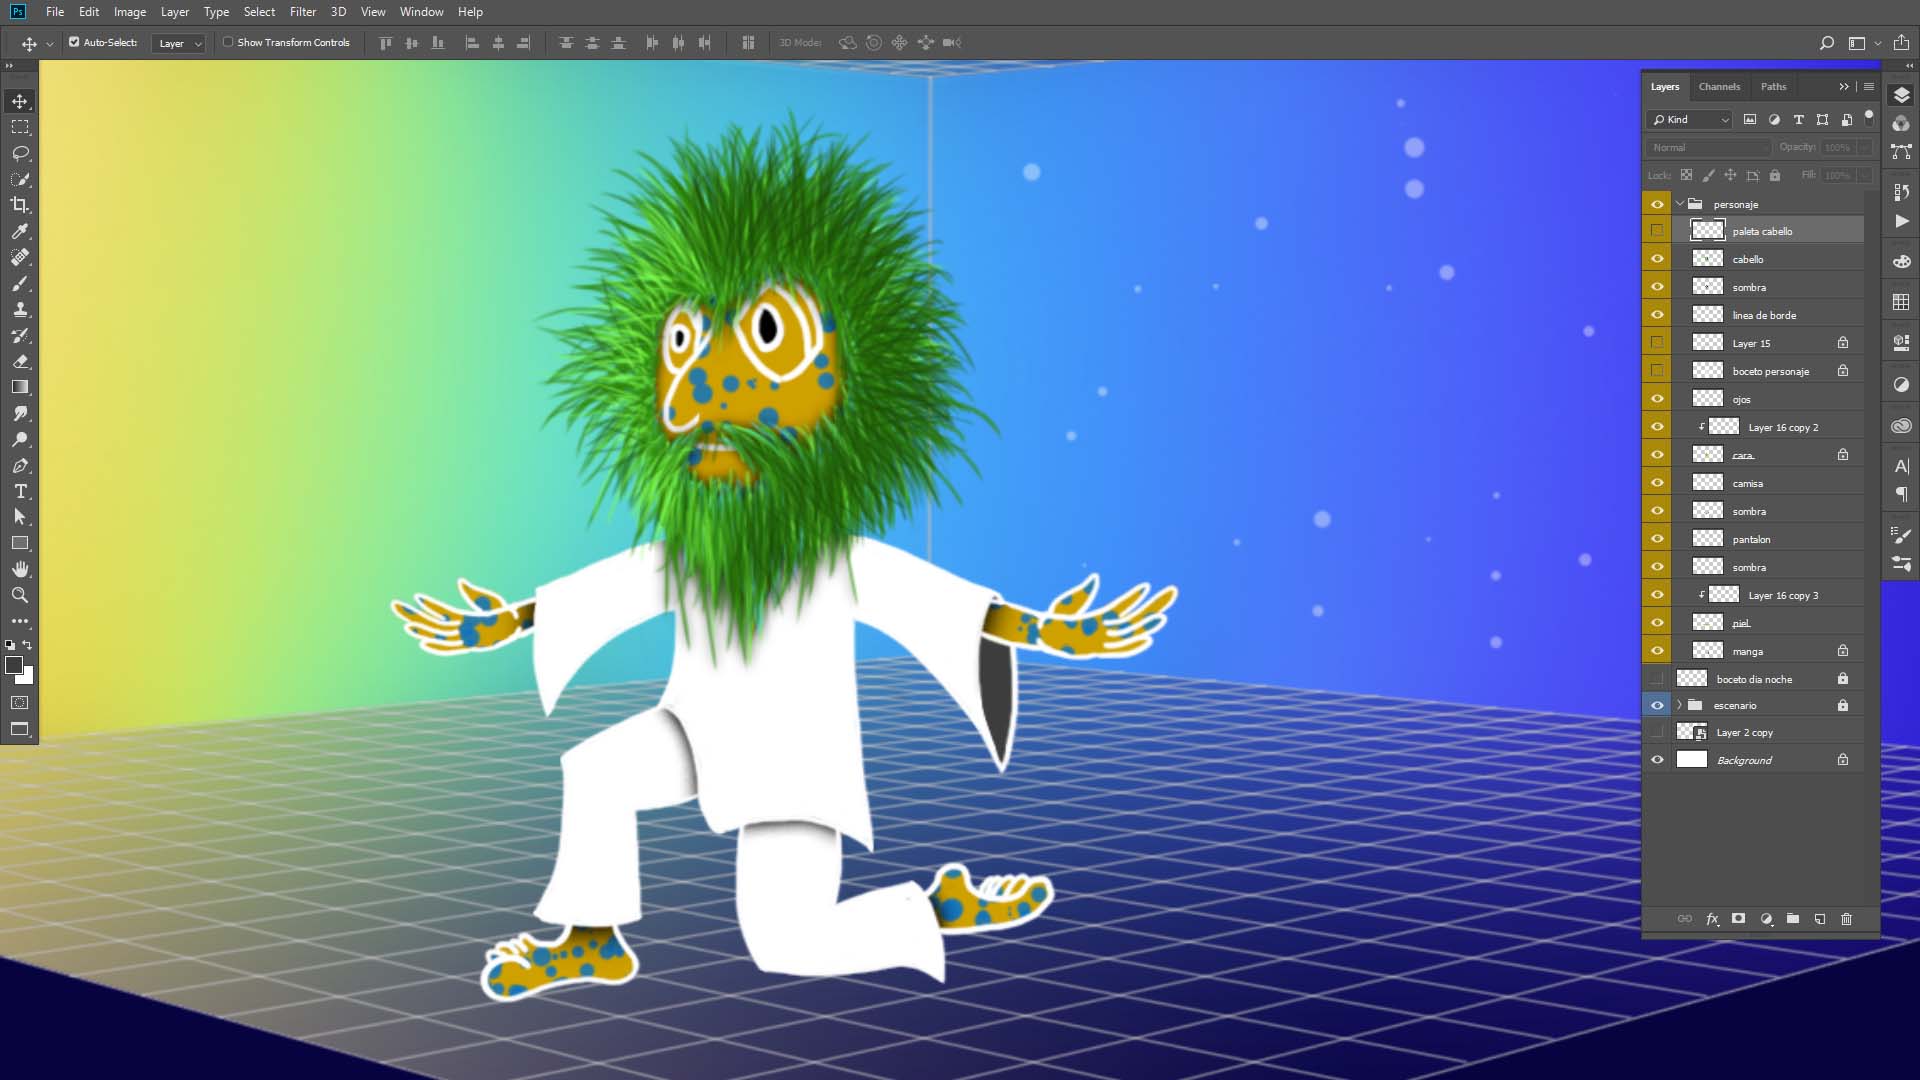Select the Zoom tool
Viewport: 1920px width, 1080px height.
[x=20, y=595]
